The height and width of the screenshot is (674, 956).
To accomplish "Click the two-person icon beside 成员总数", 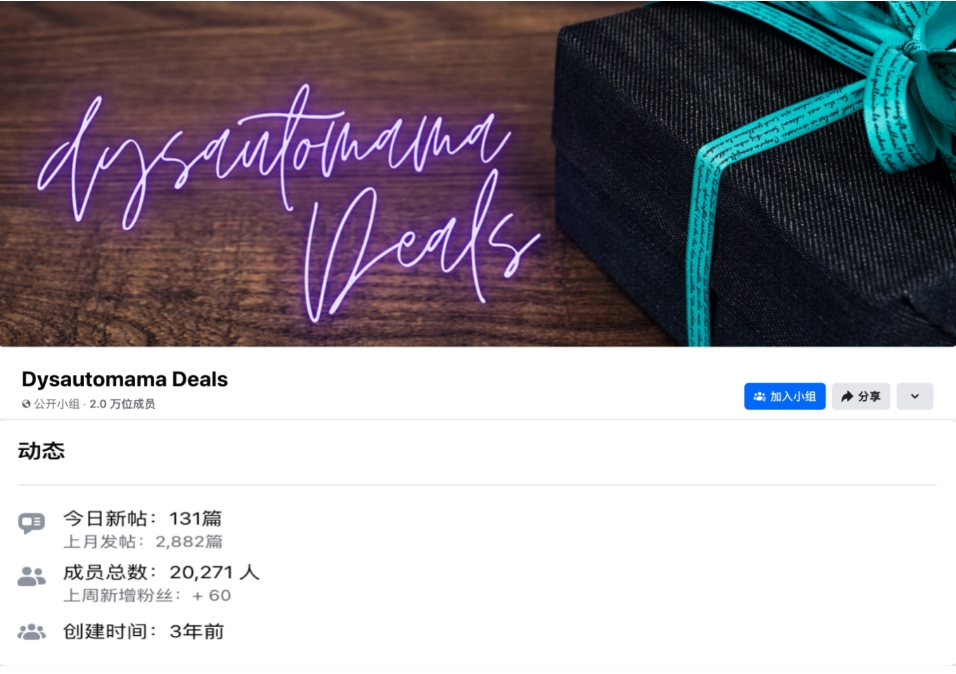I will tap(32, 576).
